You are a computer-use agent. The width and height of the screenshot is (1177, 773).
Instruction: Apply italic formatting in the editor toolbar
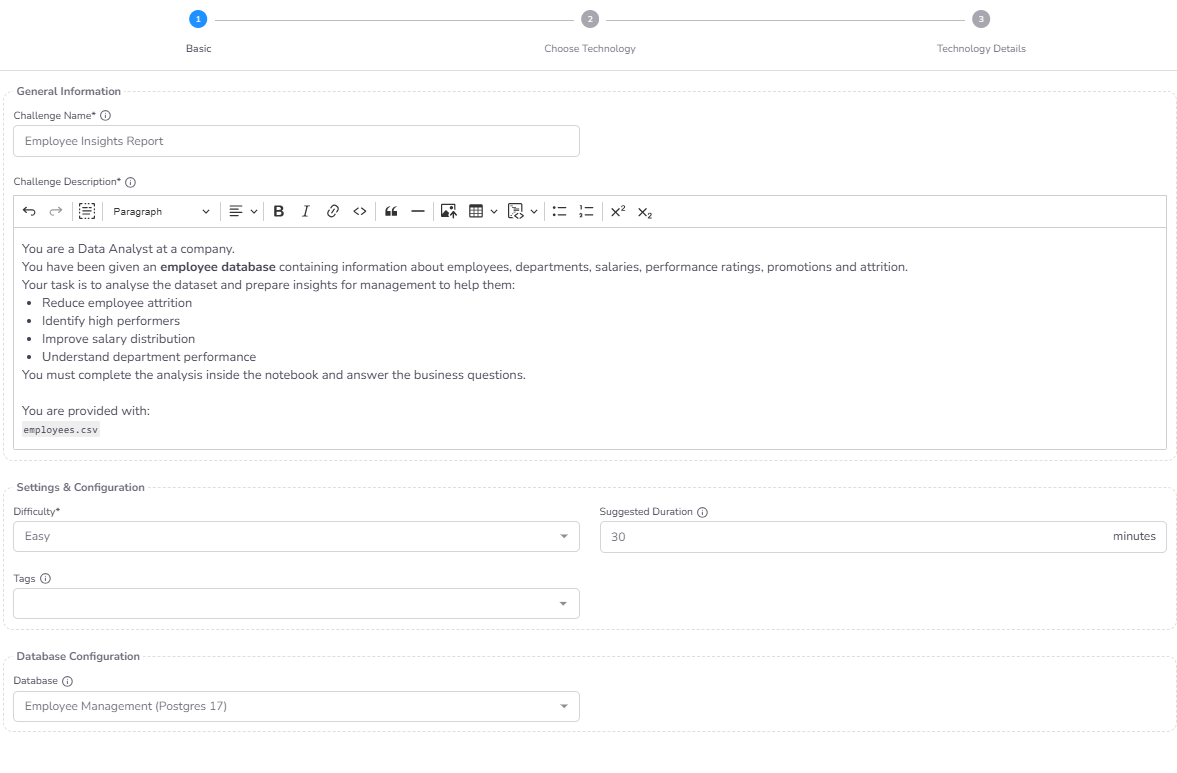tap(306, 211)
